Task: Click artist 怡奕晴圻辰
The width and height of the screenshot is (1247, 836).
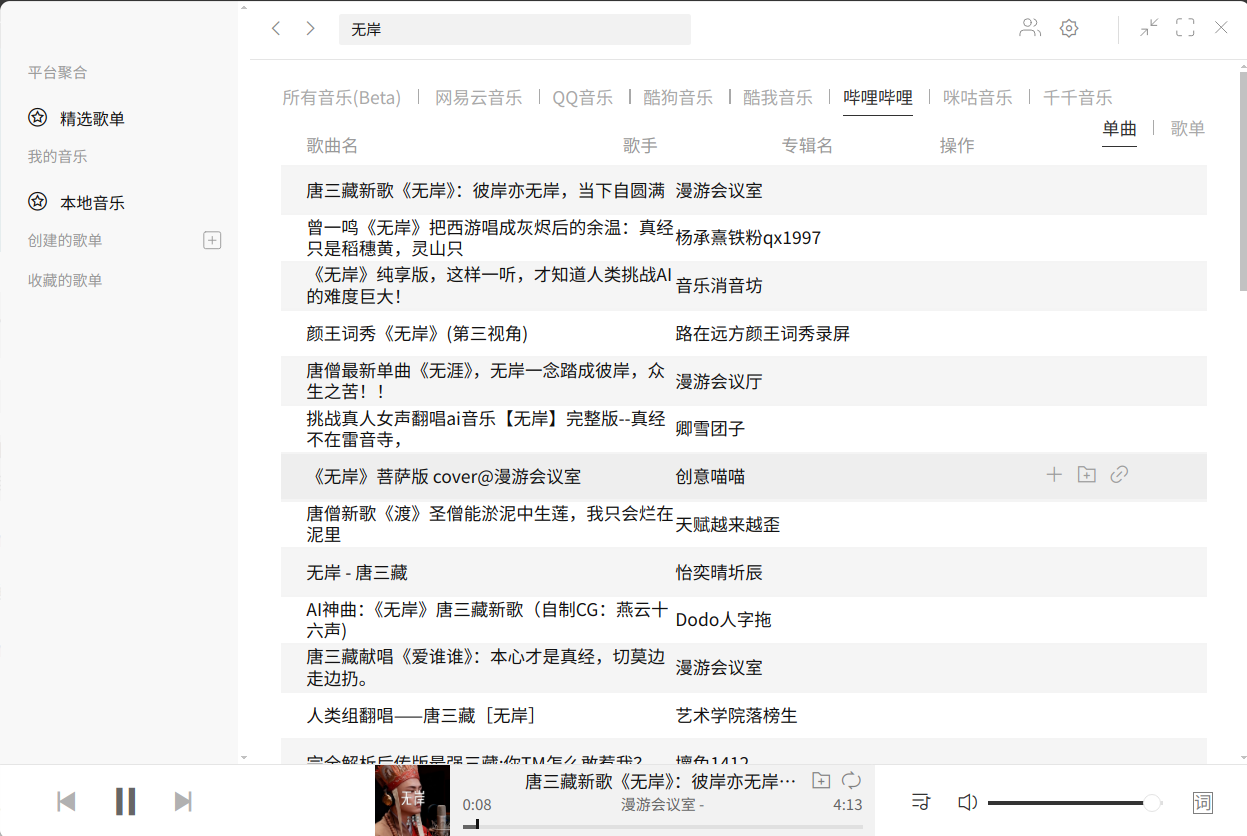Action: pos(719,572)
